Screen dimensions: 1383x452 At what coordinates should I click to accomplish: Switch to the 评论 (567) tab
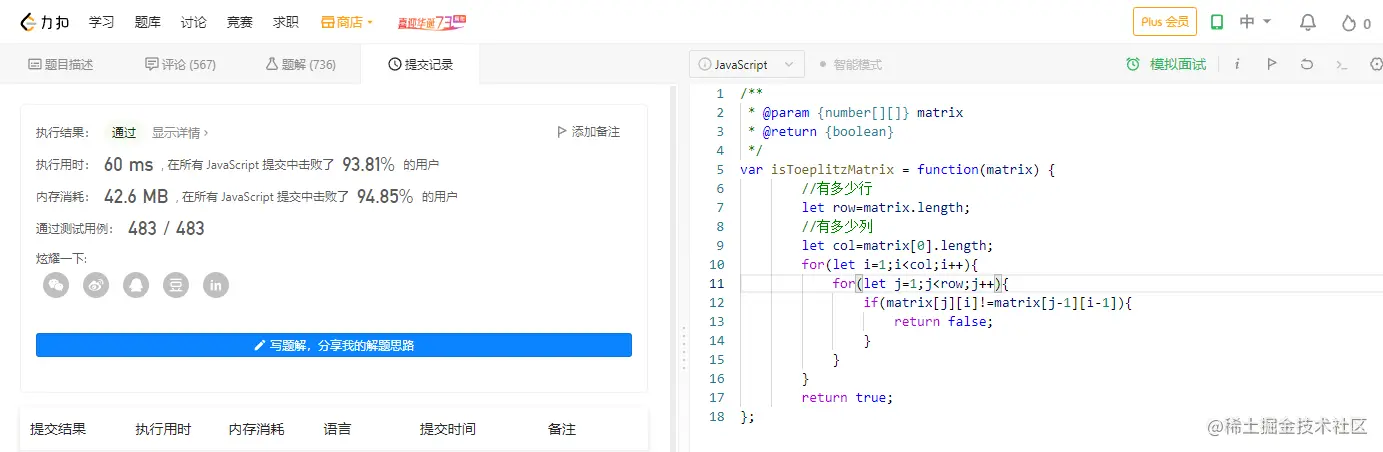(x=180, y=64)
